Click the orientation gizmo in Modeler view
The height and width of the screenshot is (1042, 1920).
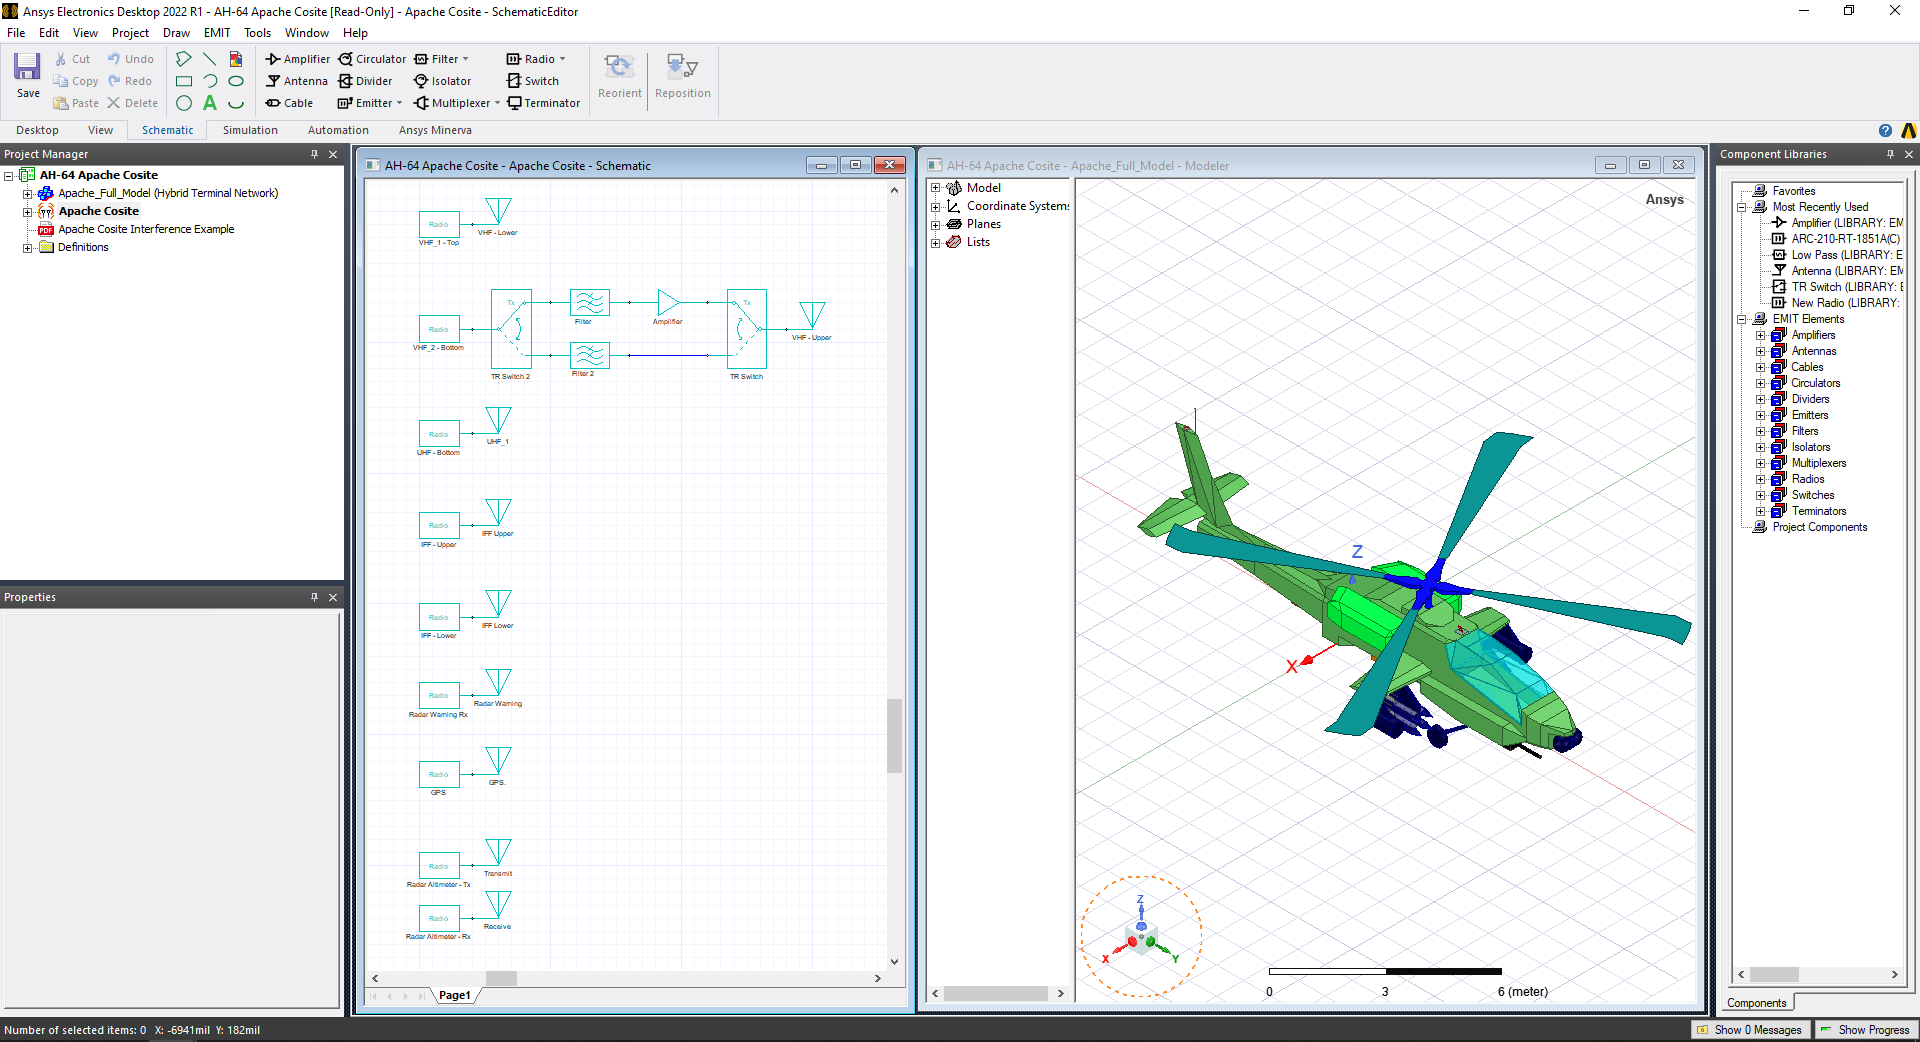(1141, 938)
